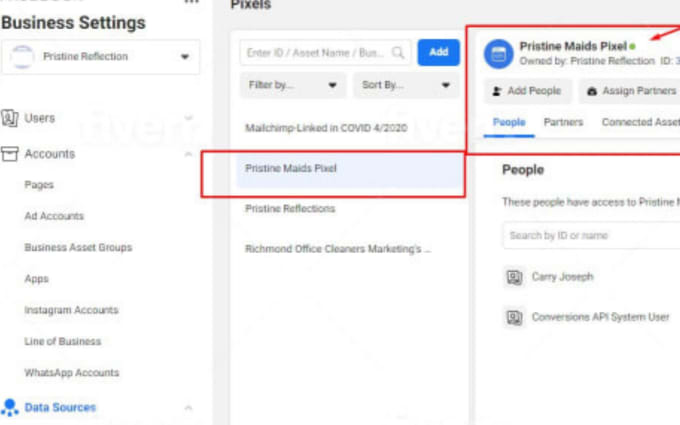680x425 pixels.
Task: Collapse the Data Sources section chevron
Action: [x=188, y=408]
